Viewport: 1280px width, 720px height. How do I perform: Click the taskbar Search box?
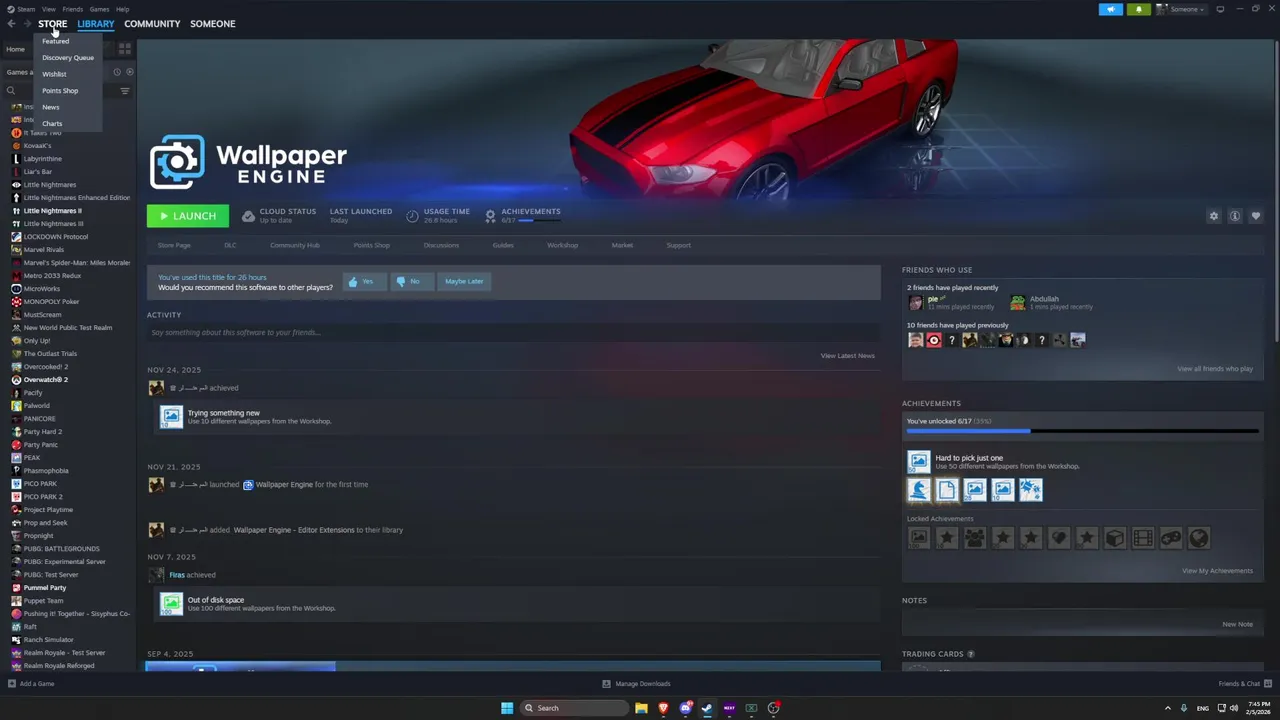click(575, 708)
